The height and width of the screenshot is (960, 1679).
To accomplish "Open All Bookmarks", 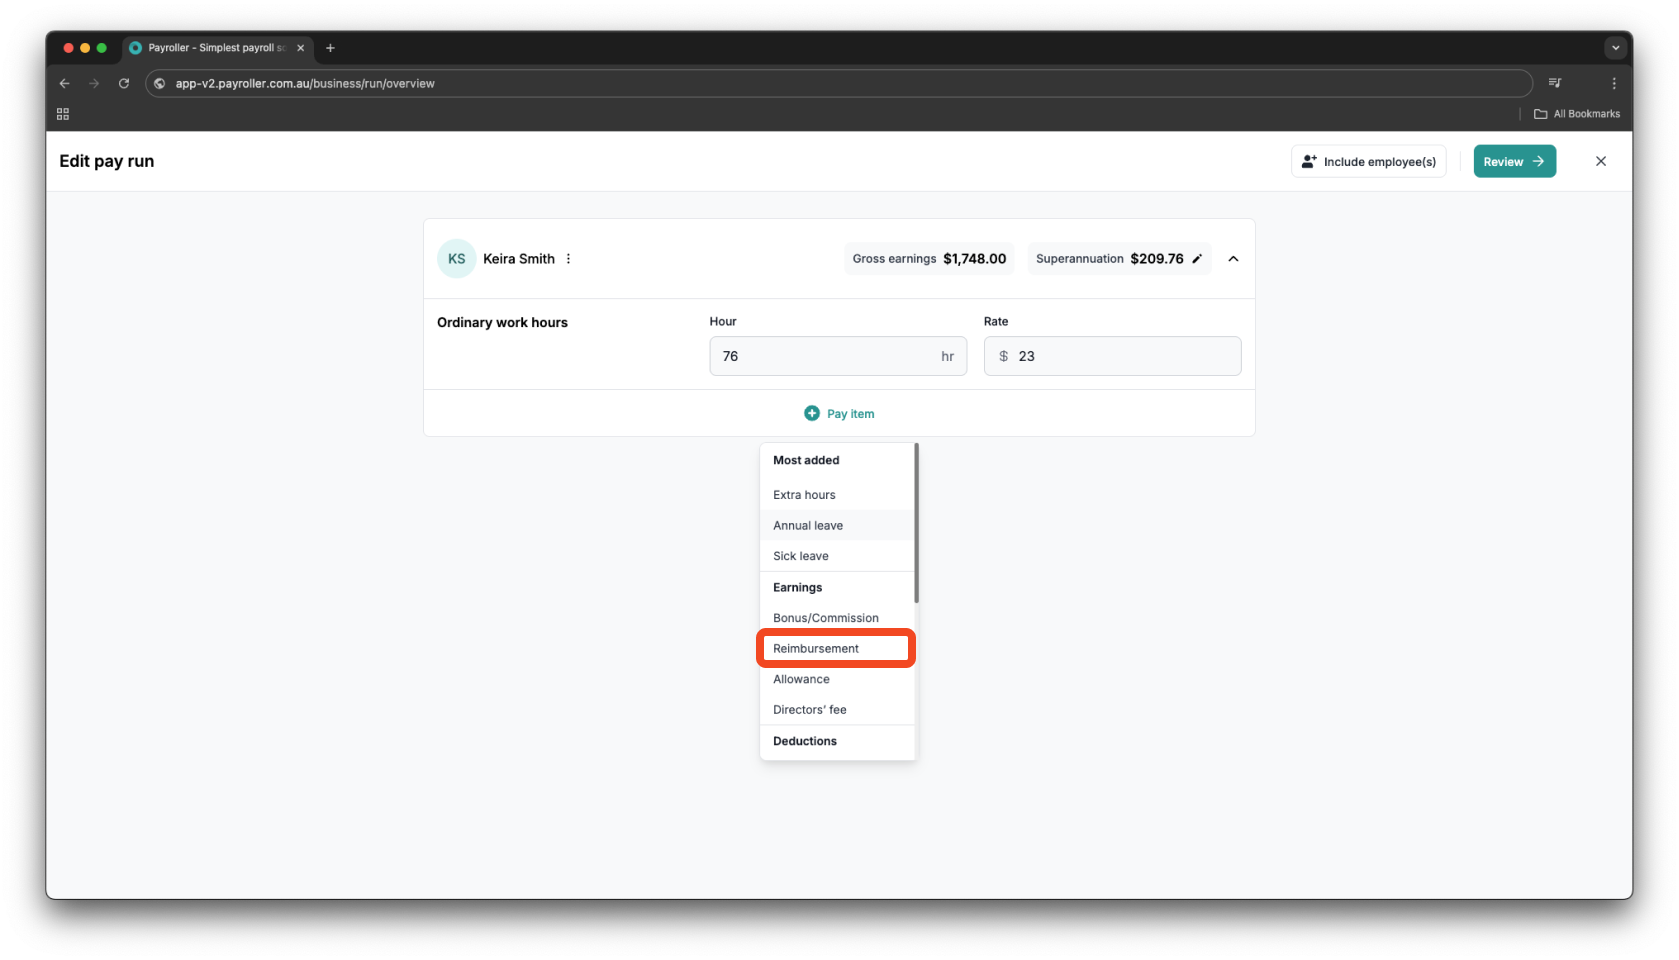I will pyautogui.click(x=1578, y=113).
